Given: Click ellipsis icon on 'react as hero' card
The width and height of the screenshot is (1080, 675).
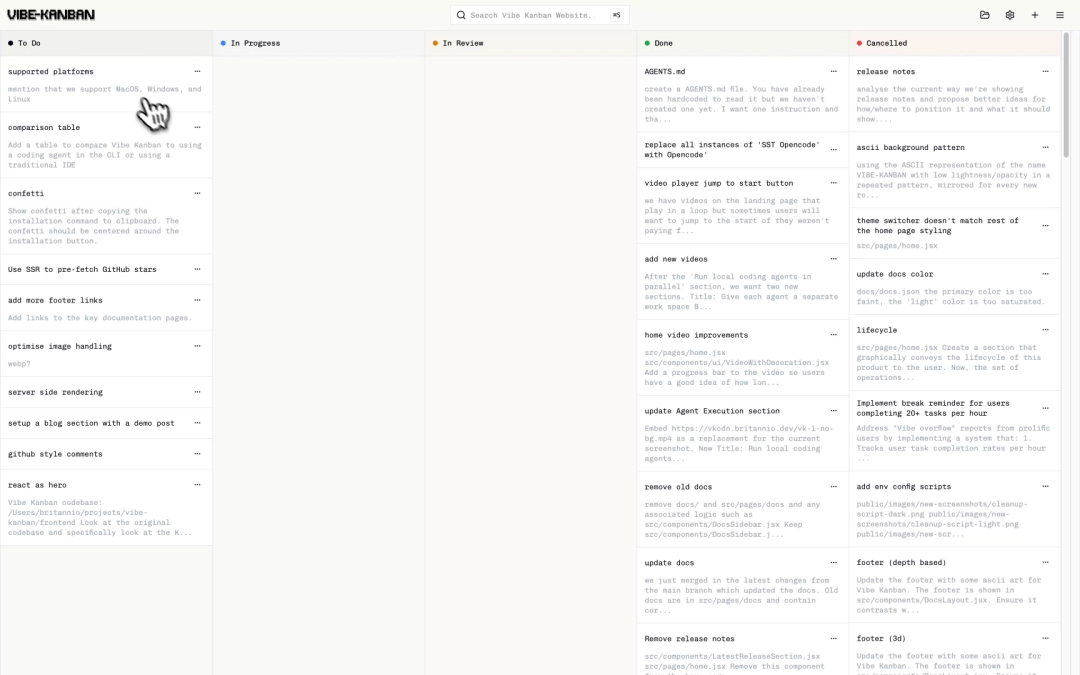Looking at the screenshot, I should coord(197,485).
